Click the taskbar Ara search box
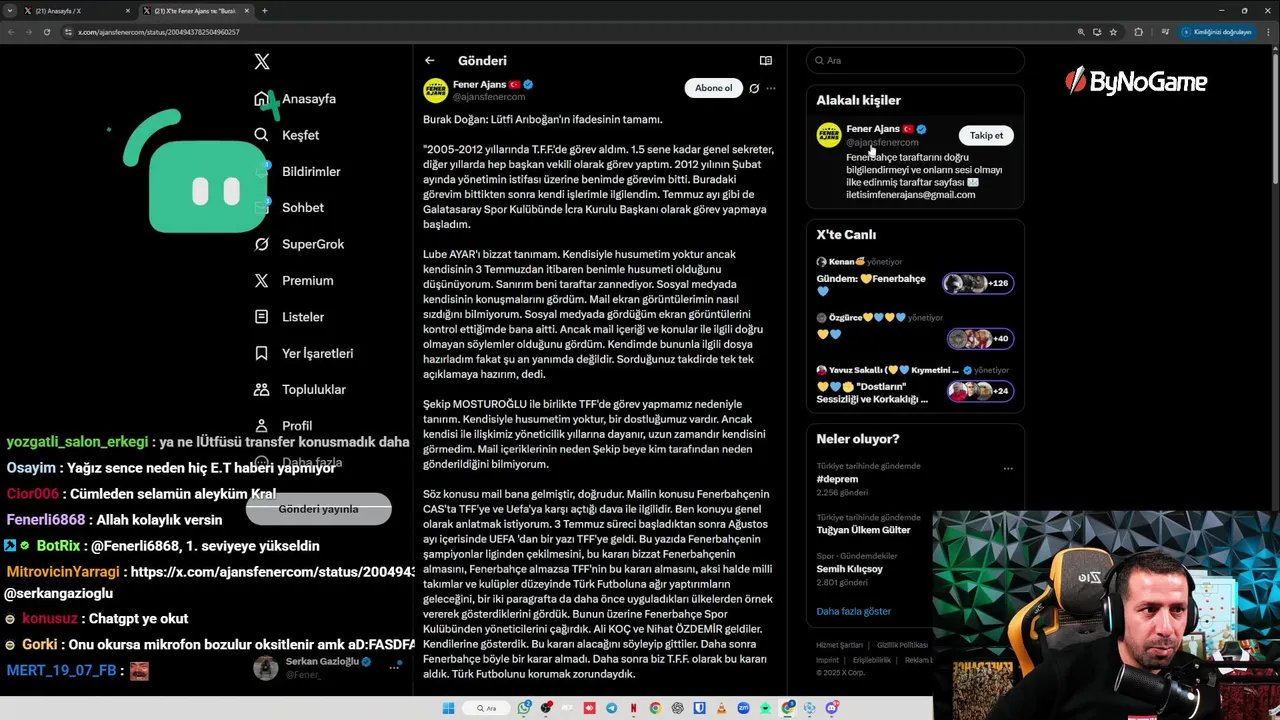Viewport: 1280px width, 720px height. (x=487, y=708)
